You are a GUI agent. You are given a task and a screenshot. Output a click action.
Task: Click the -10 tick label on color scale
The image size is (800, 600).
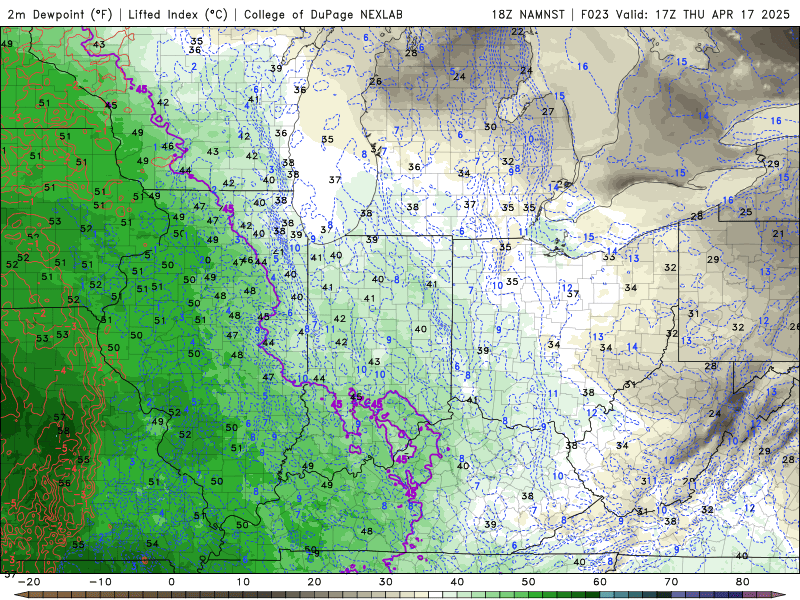pyautogui.click(x=100, y=582)
